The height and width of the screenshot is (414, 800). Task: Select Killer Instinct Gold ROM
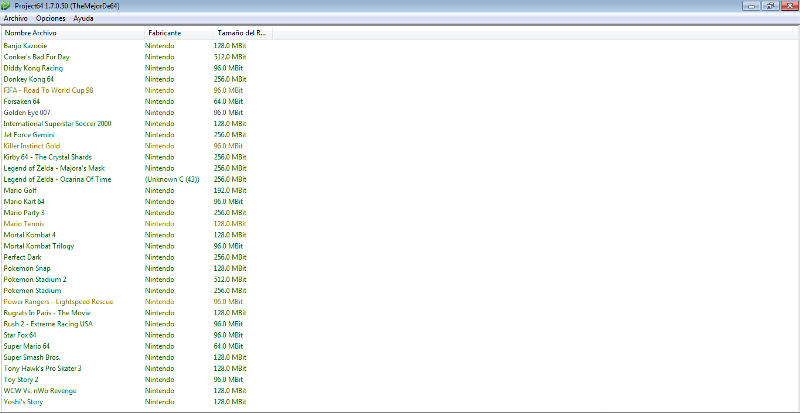pyautogui.click(x=32, y=146)
